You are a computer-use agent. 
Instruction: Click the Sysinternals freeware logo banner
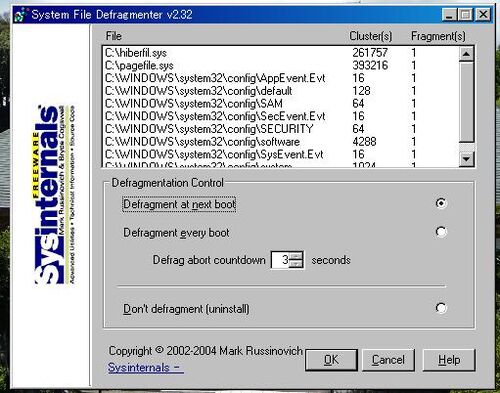coord(55,194)
